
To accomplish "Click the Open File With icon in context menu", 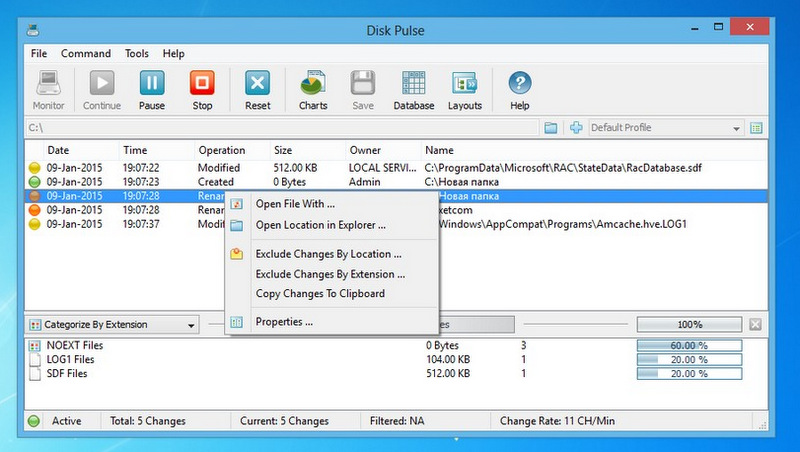I will click(236, 204).
